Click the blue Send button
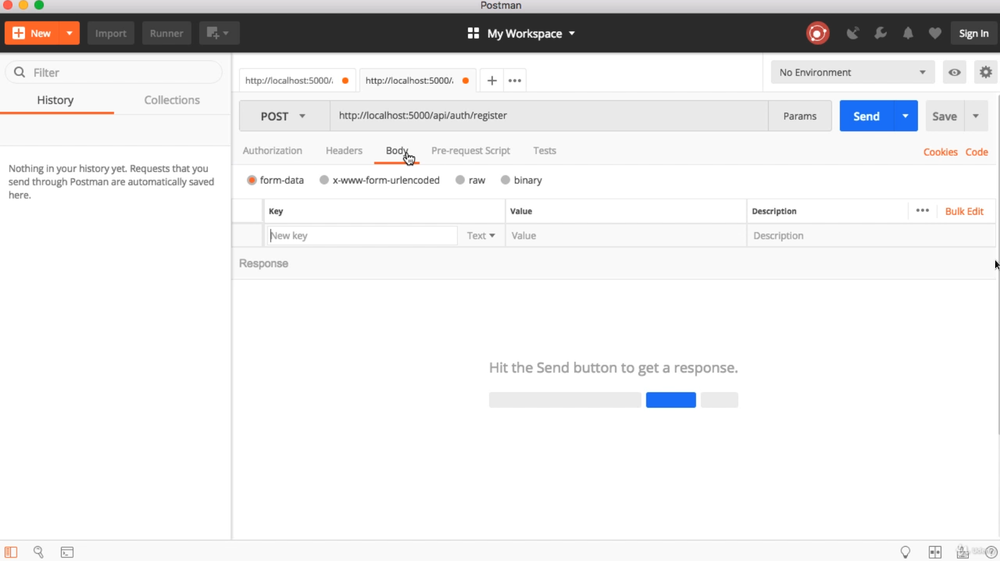 click(x=866, y=116)
